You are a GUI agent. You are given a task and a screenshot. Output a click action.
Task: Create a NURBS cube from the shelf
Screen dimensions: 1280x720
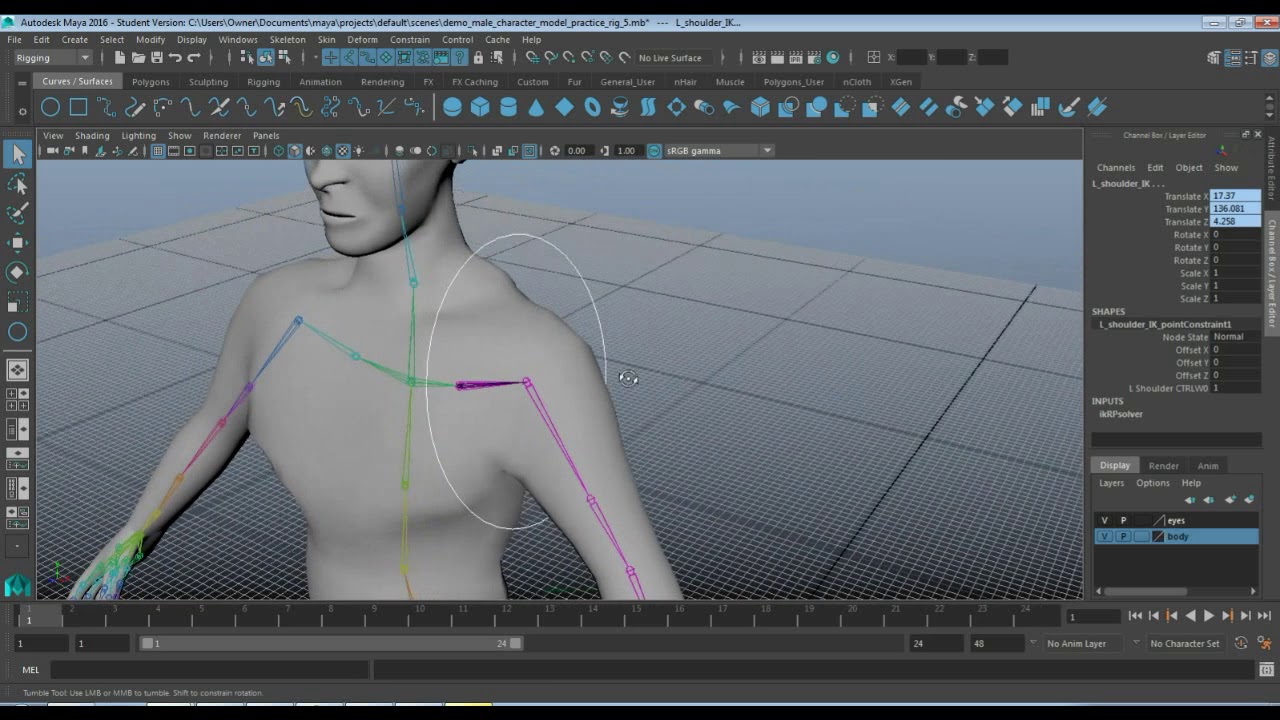click(480, 107)
